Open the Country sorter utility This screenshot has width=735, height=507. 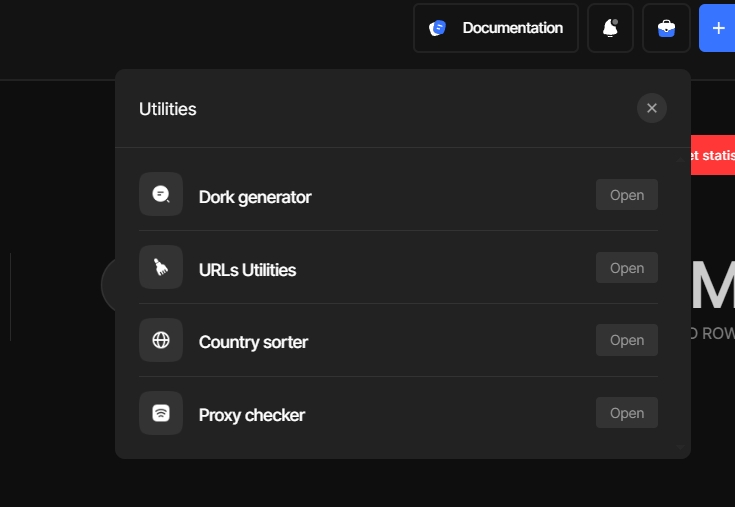[627, 340]
